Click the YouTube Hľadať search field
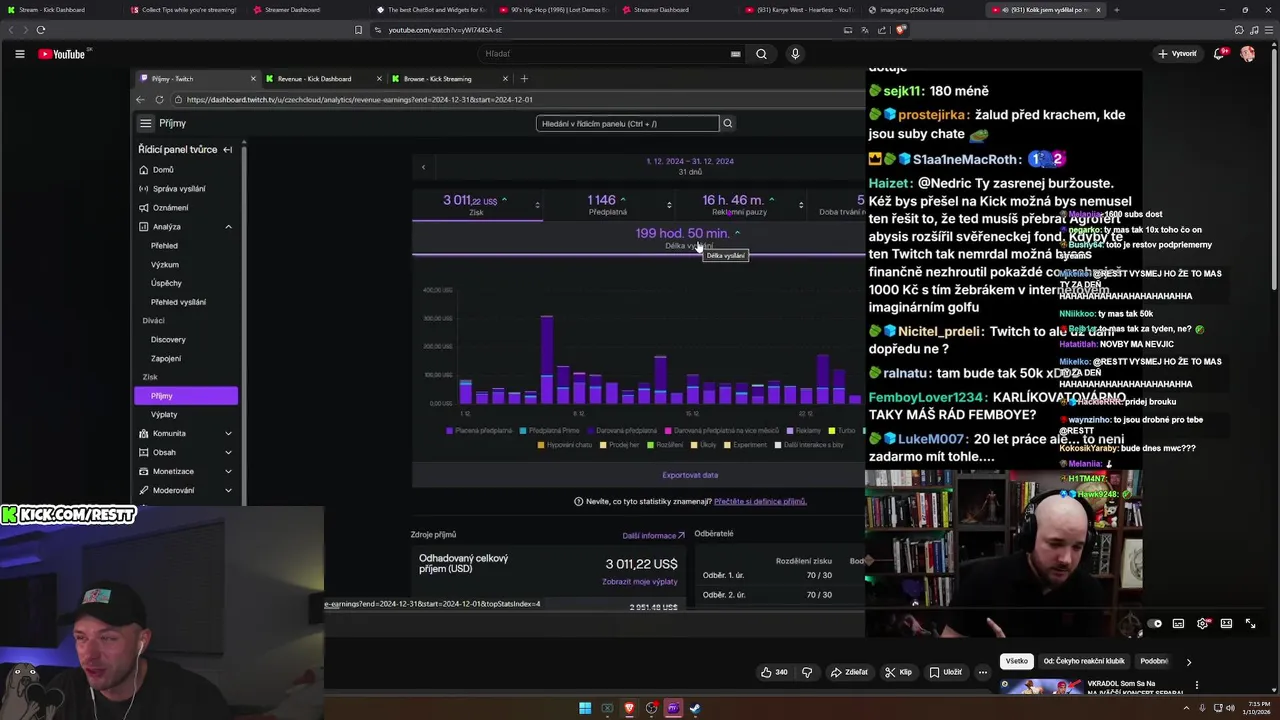Screen dimensions: 1280x720 [x=612, y=54]
